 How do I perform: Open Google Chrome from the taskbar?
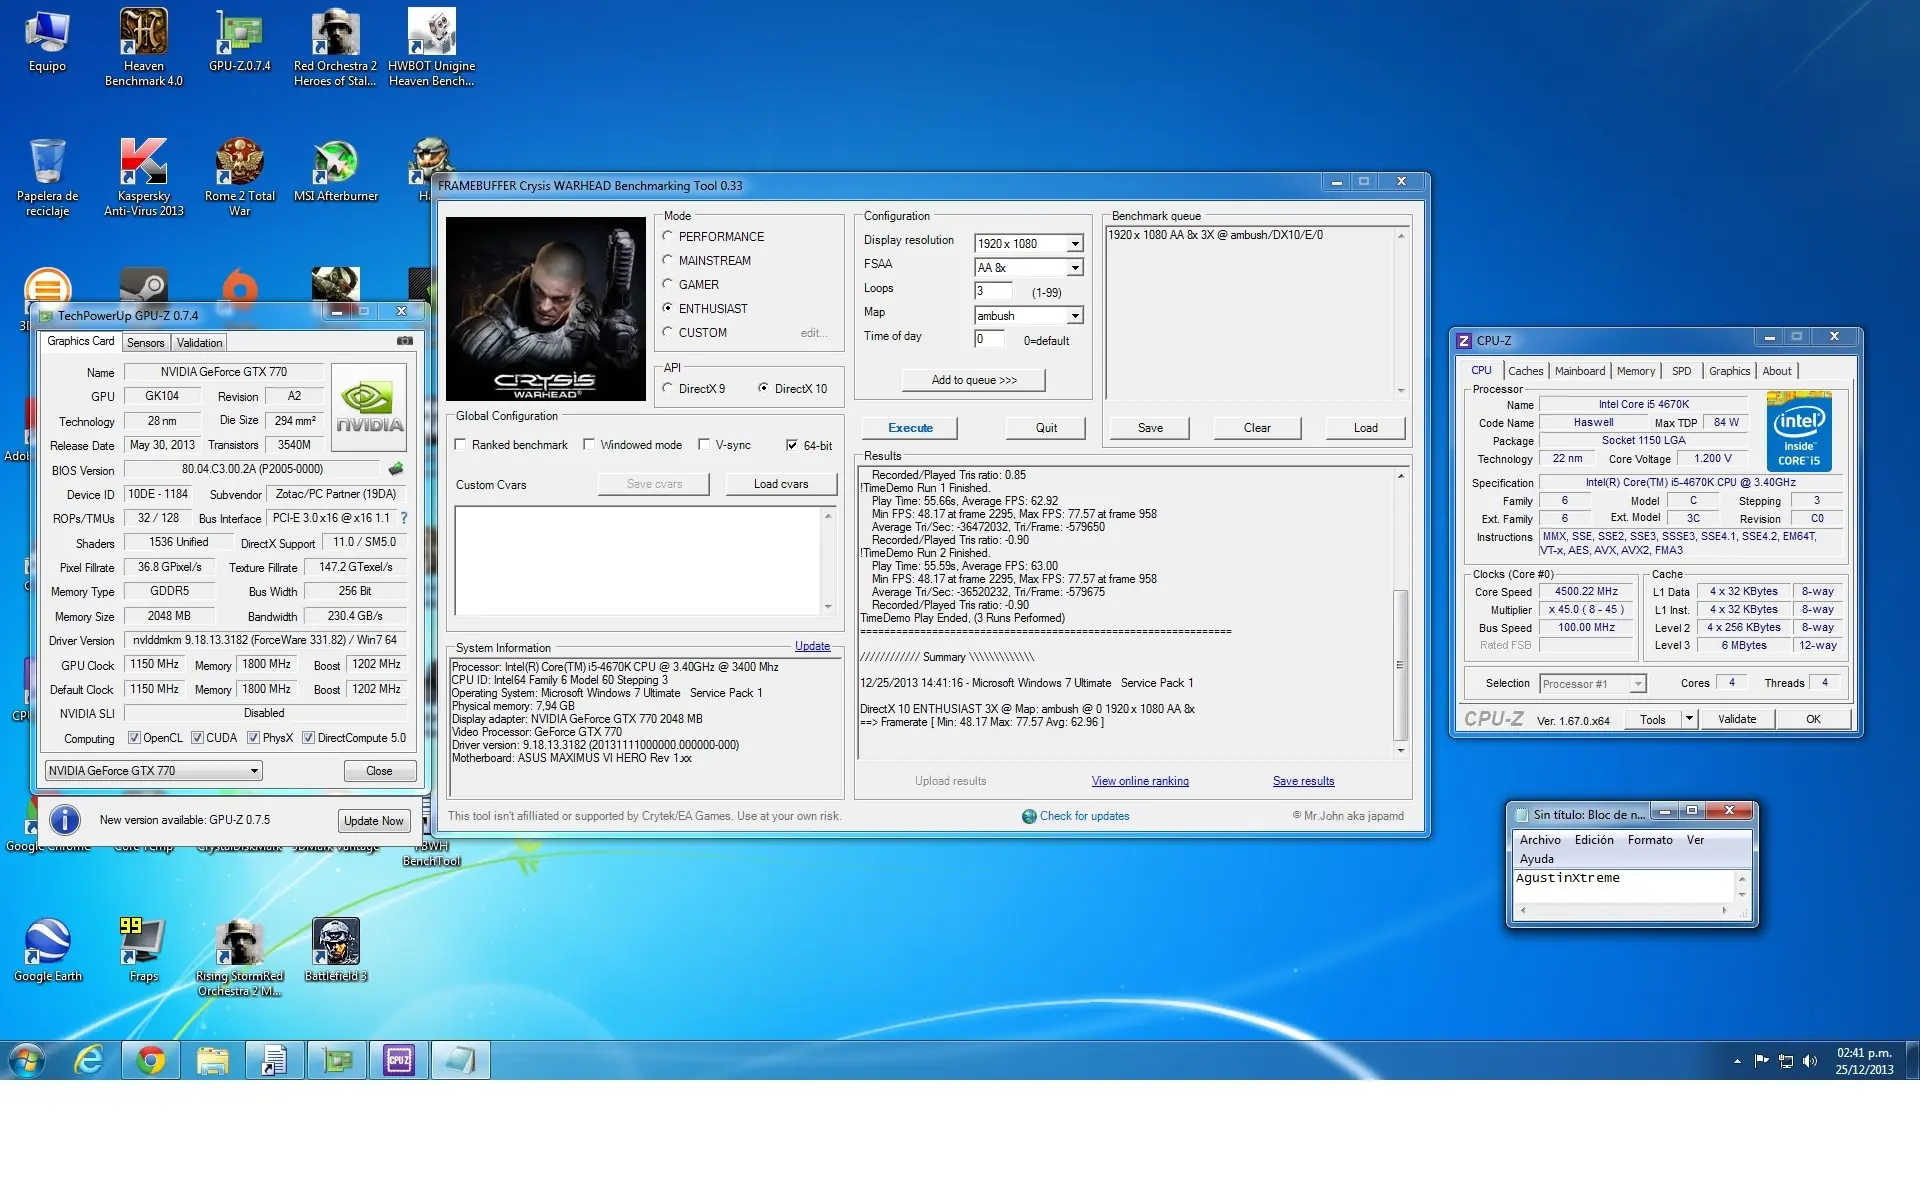coord(151,1060)
